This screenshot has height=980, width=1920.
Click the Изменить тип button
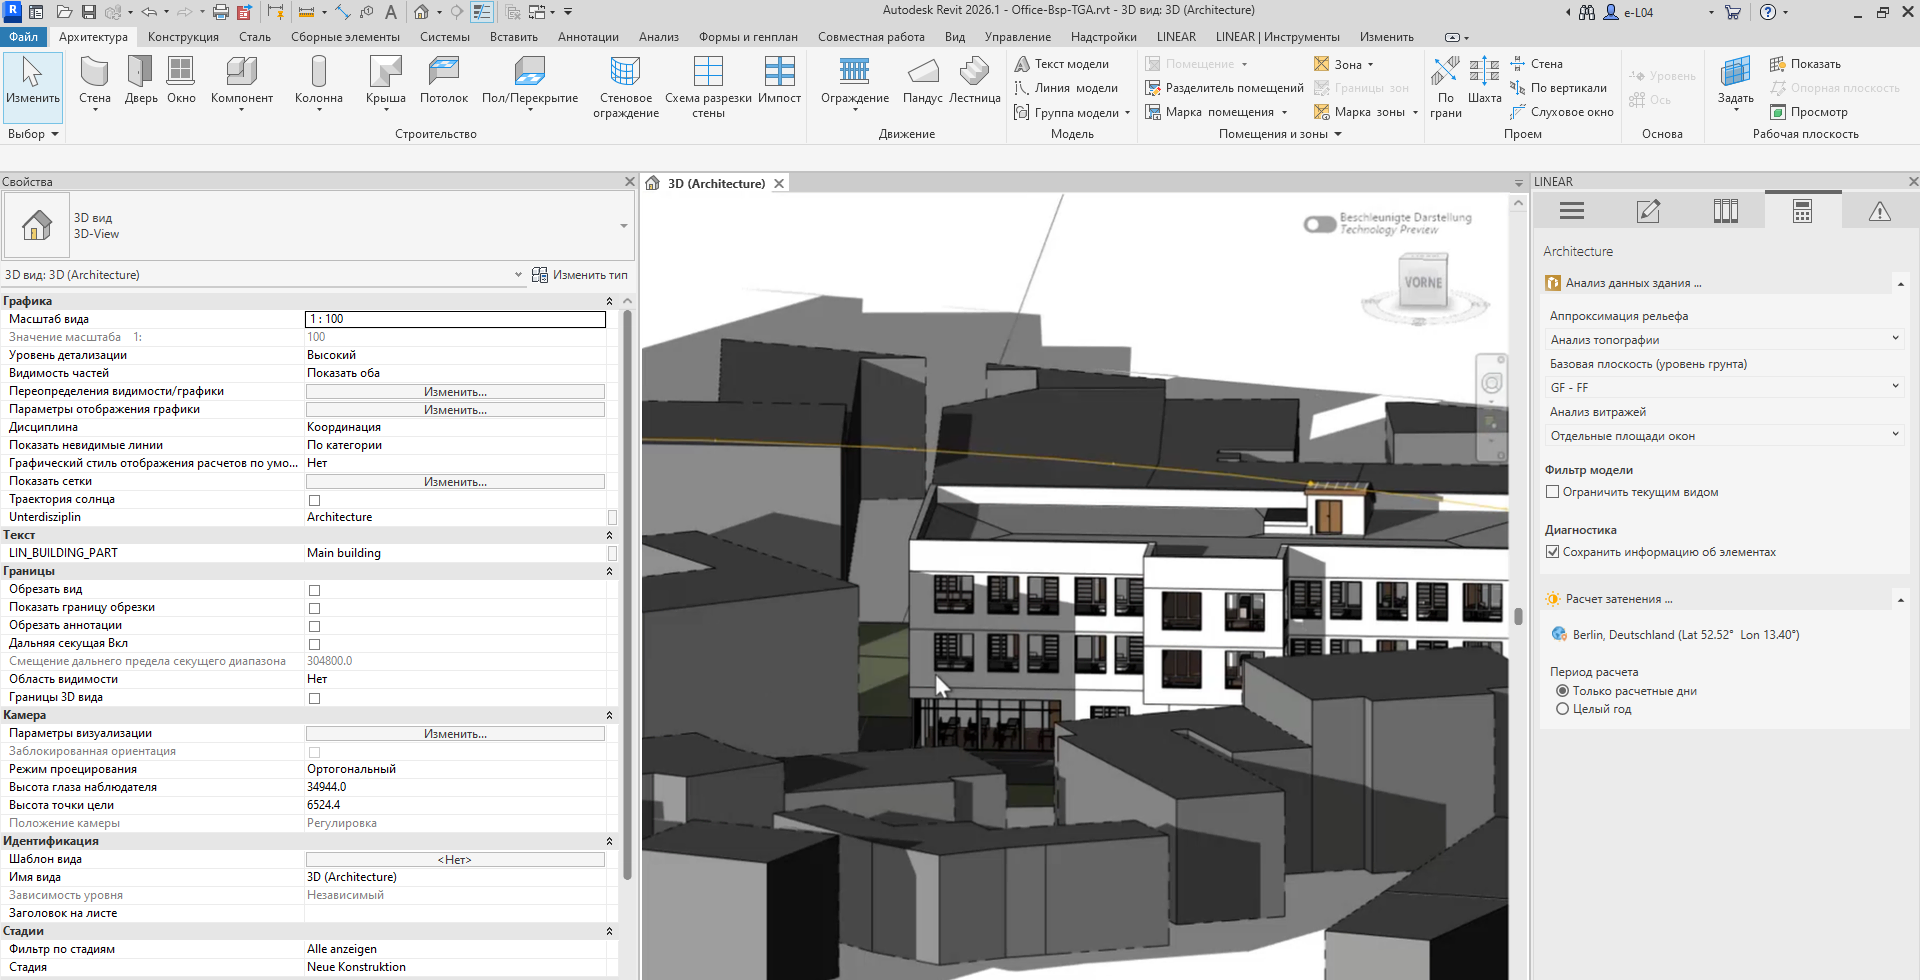point(580,275)
